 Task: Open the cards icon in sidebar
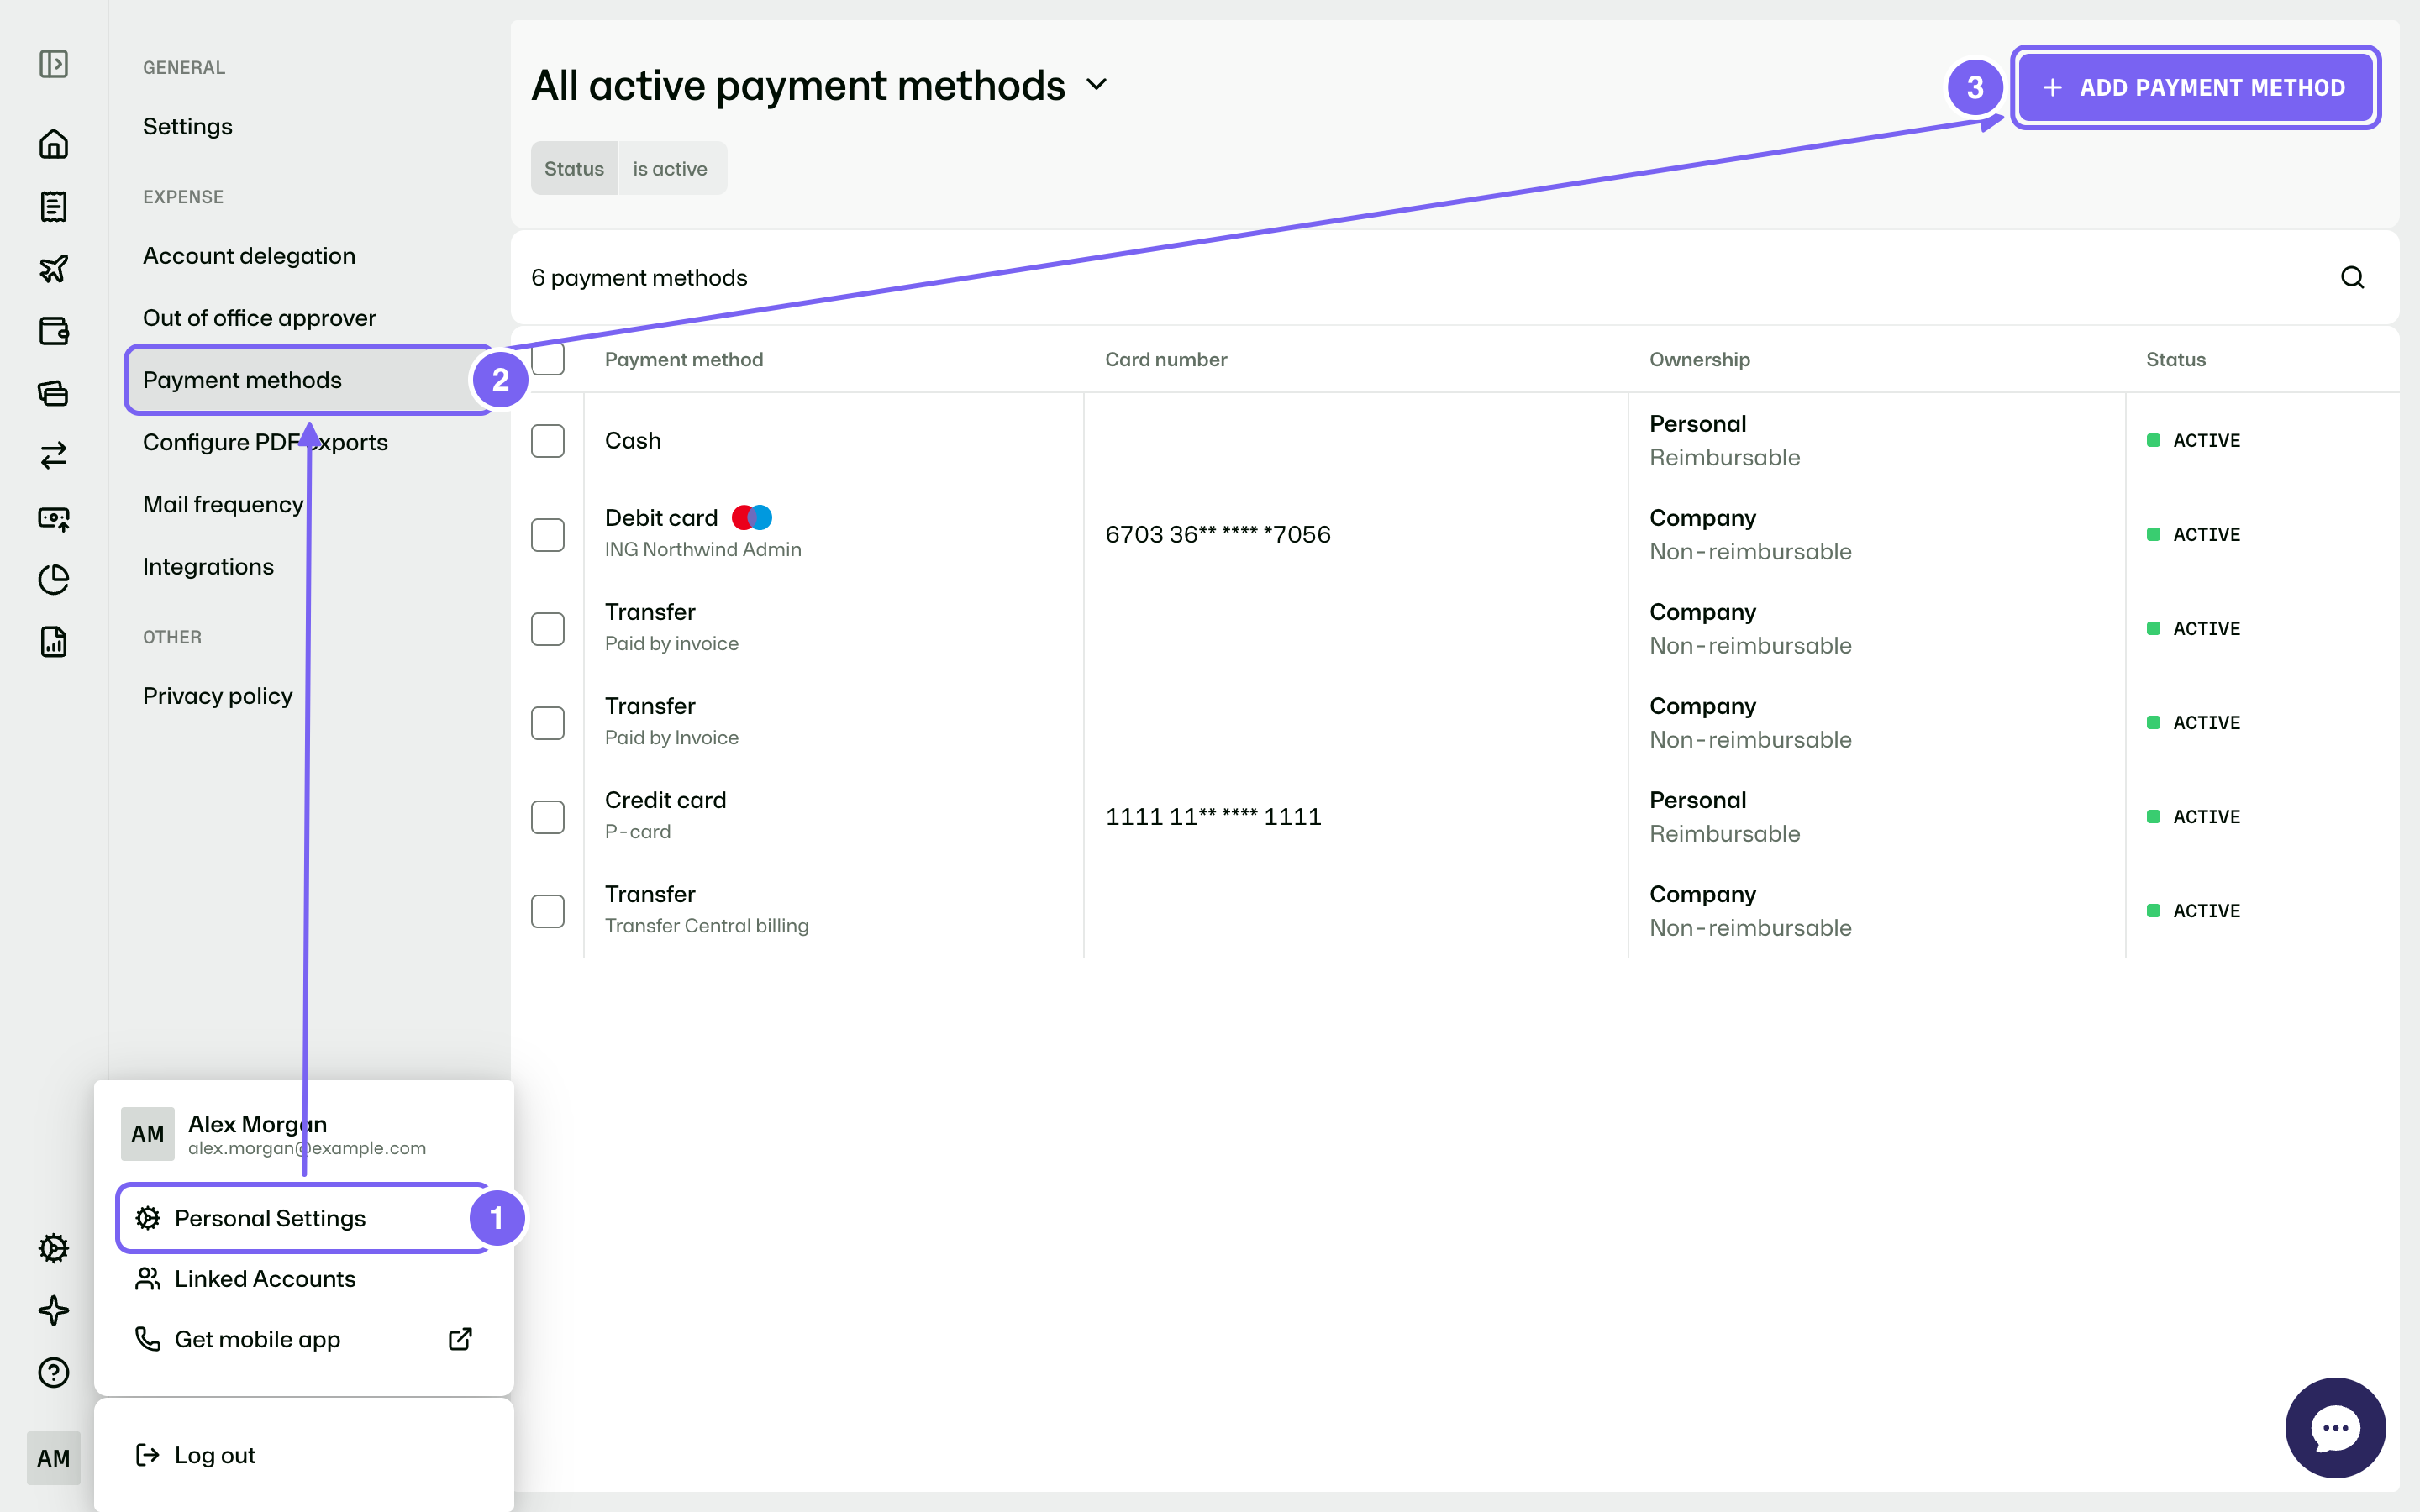pos(53,393)
